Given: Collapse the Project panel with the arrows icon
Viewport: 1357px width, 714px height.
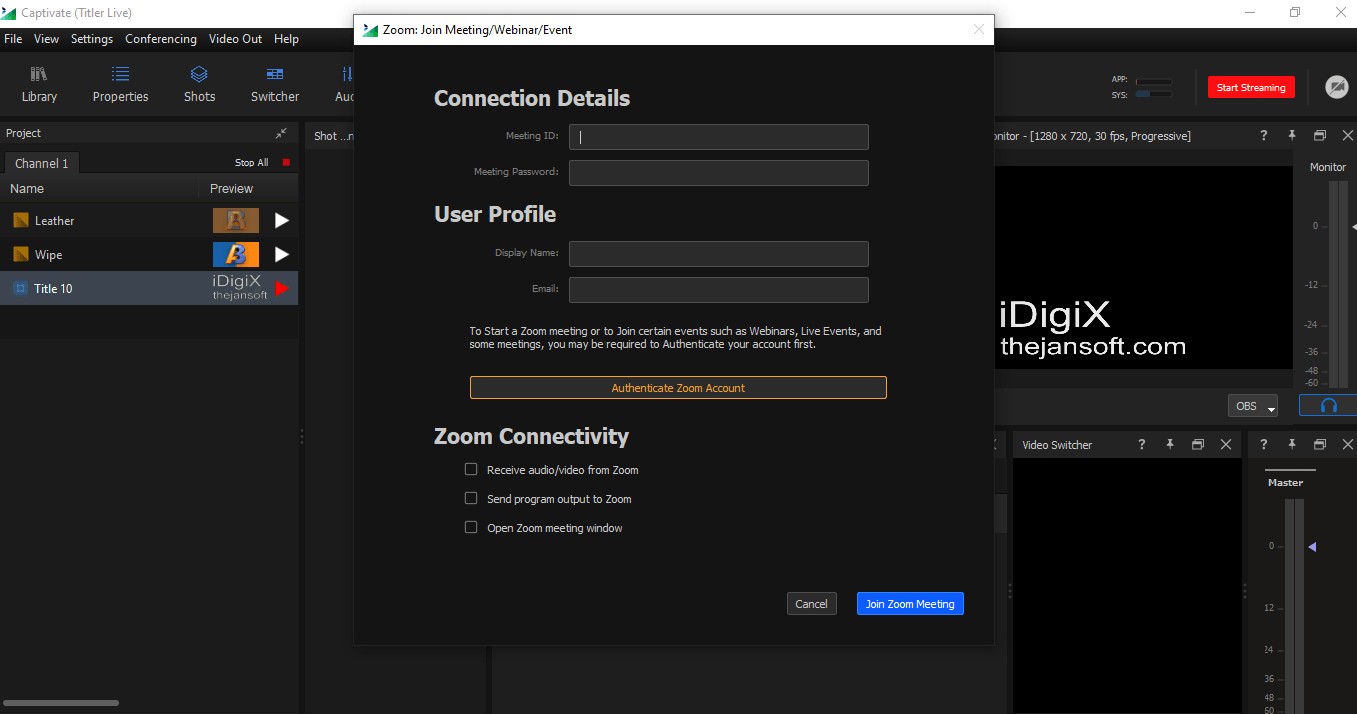Looking at the screenshot, I should click(281, 133).
